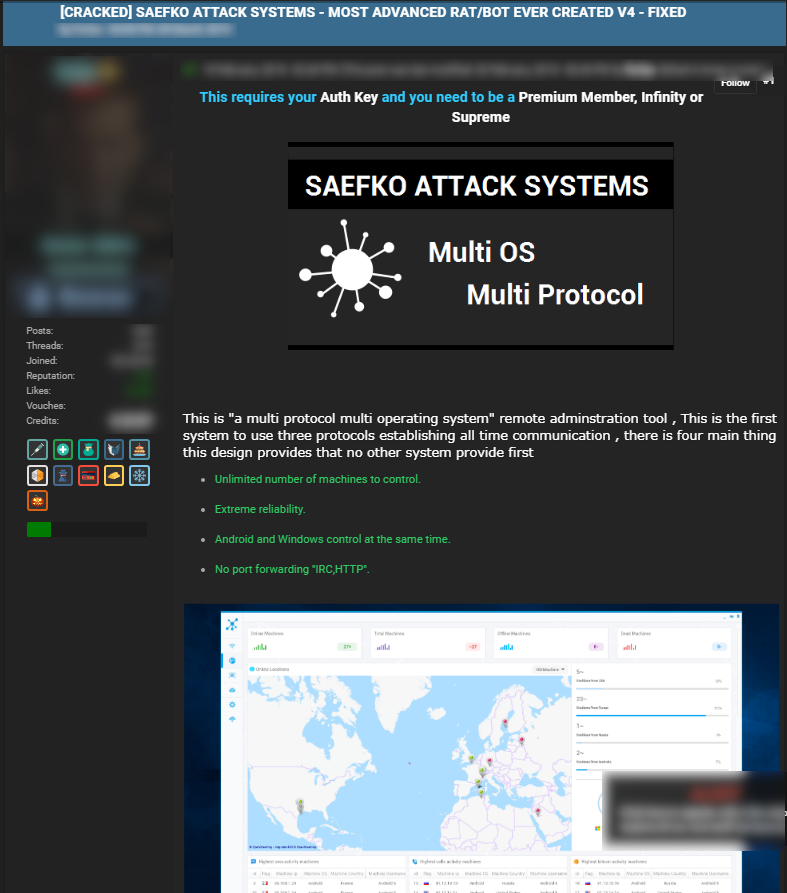Click the green reputation progress bar
The image size is (787, 893).
(x=86, y=530)
